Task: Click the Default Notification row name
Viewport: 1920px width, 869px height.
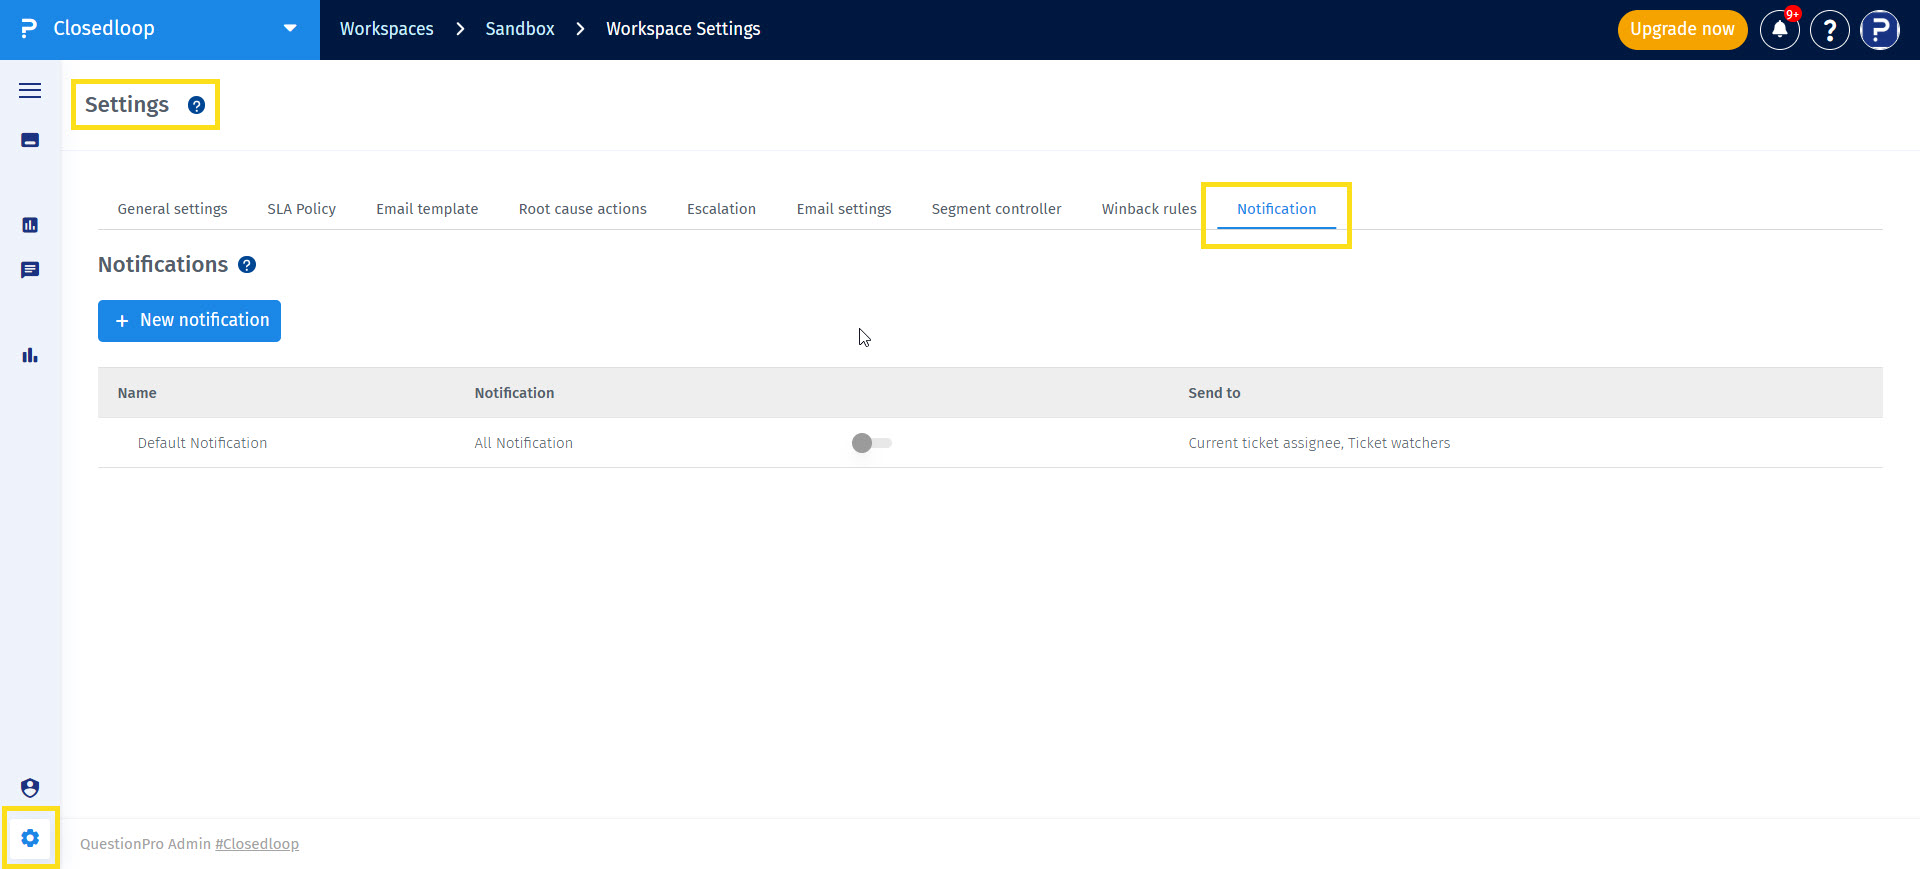Action: [x=202, y=443]
